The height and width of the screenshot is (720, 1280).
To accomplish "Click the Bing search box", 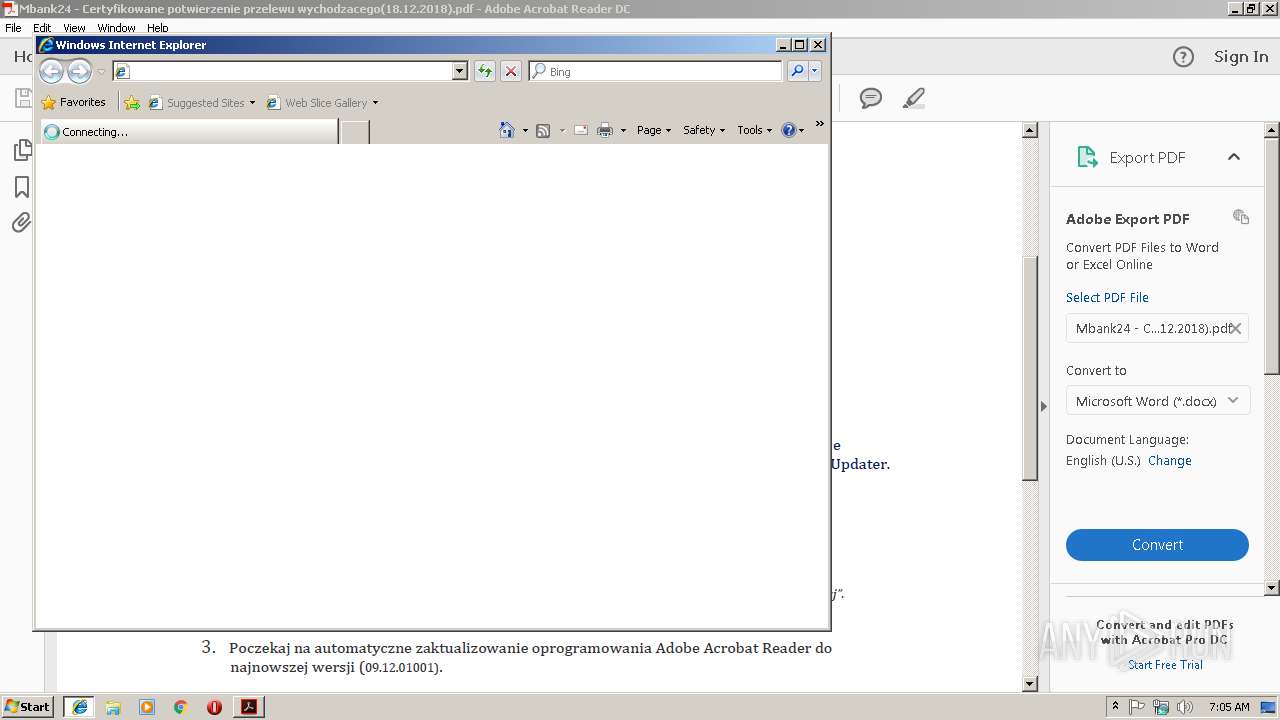I will [656, 71].
